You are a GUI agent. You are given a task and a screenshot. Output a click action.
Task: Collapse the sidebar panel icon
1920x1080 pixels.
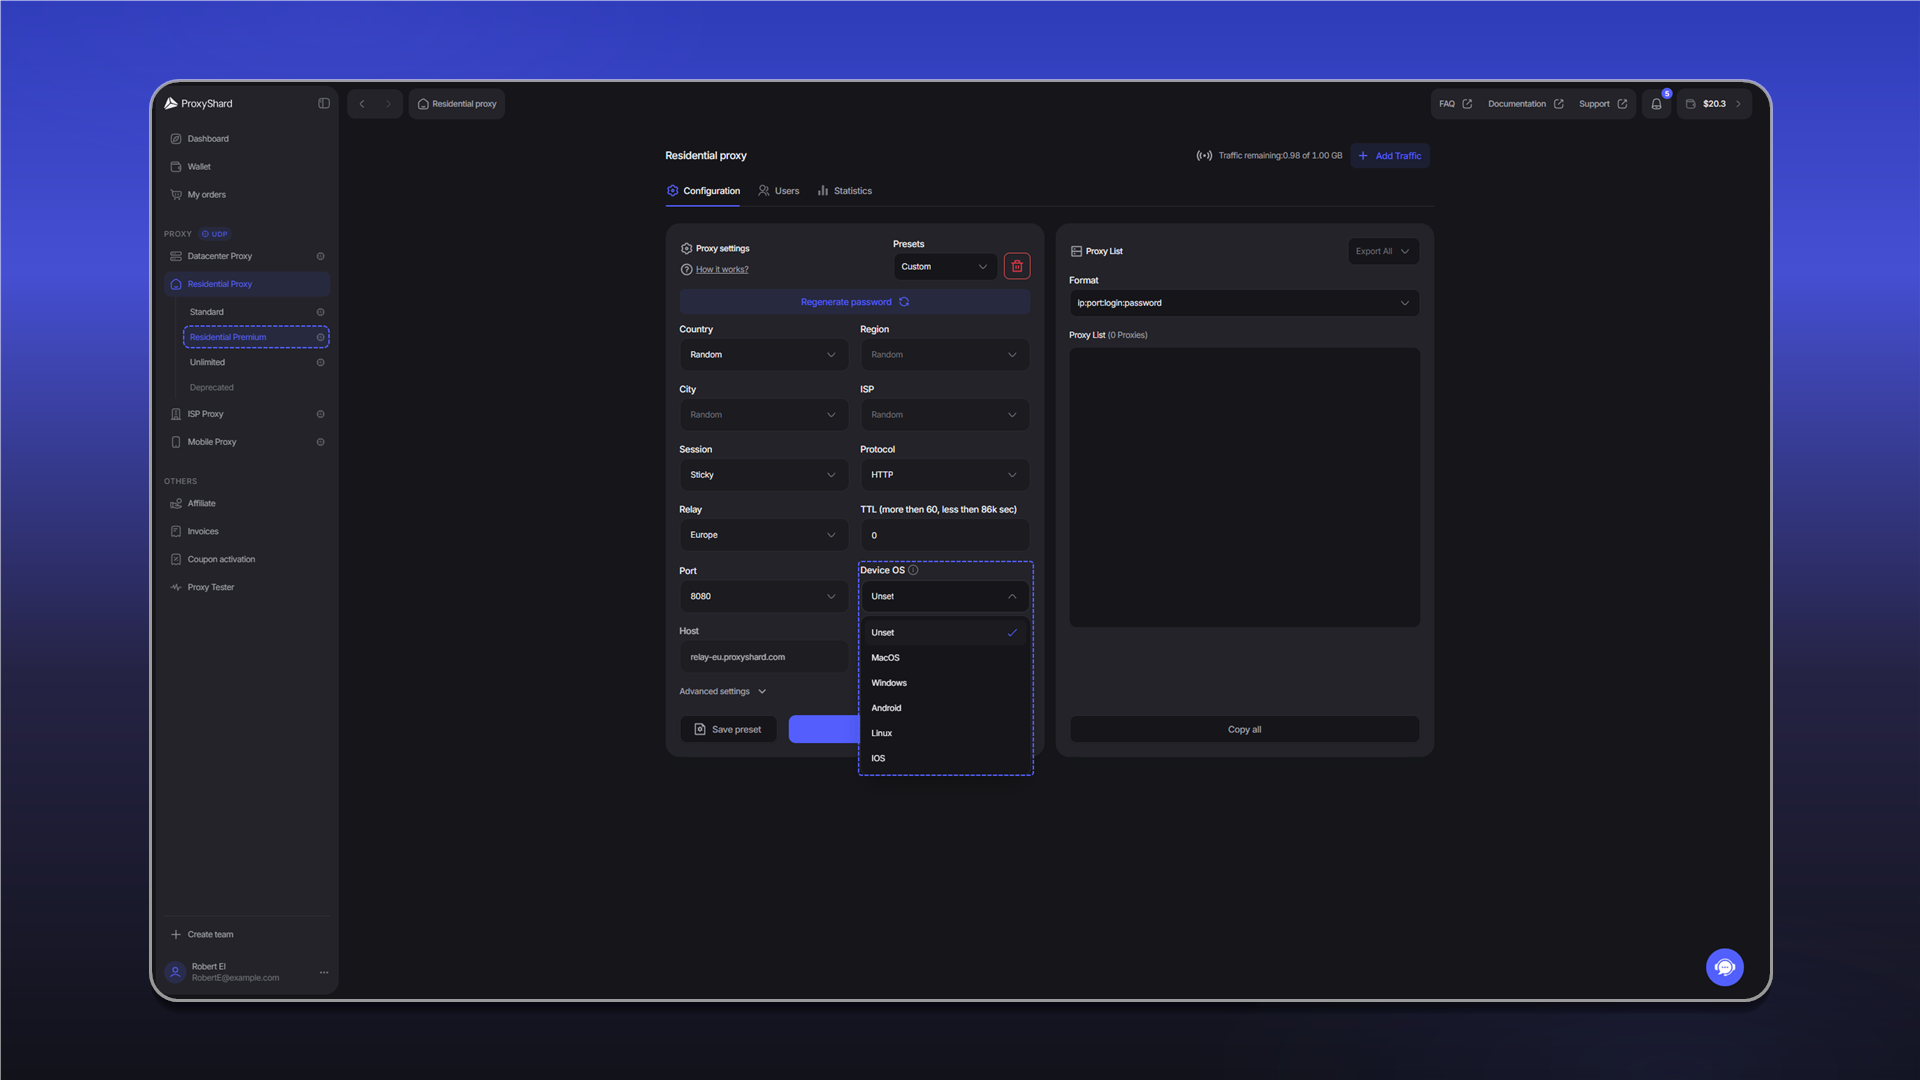click(324, 103)
